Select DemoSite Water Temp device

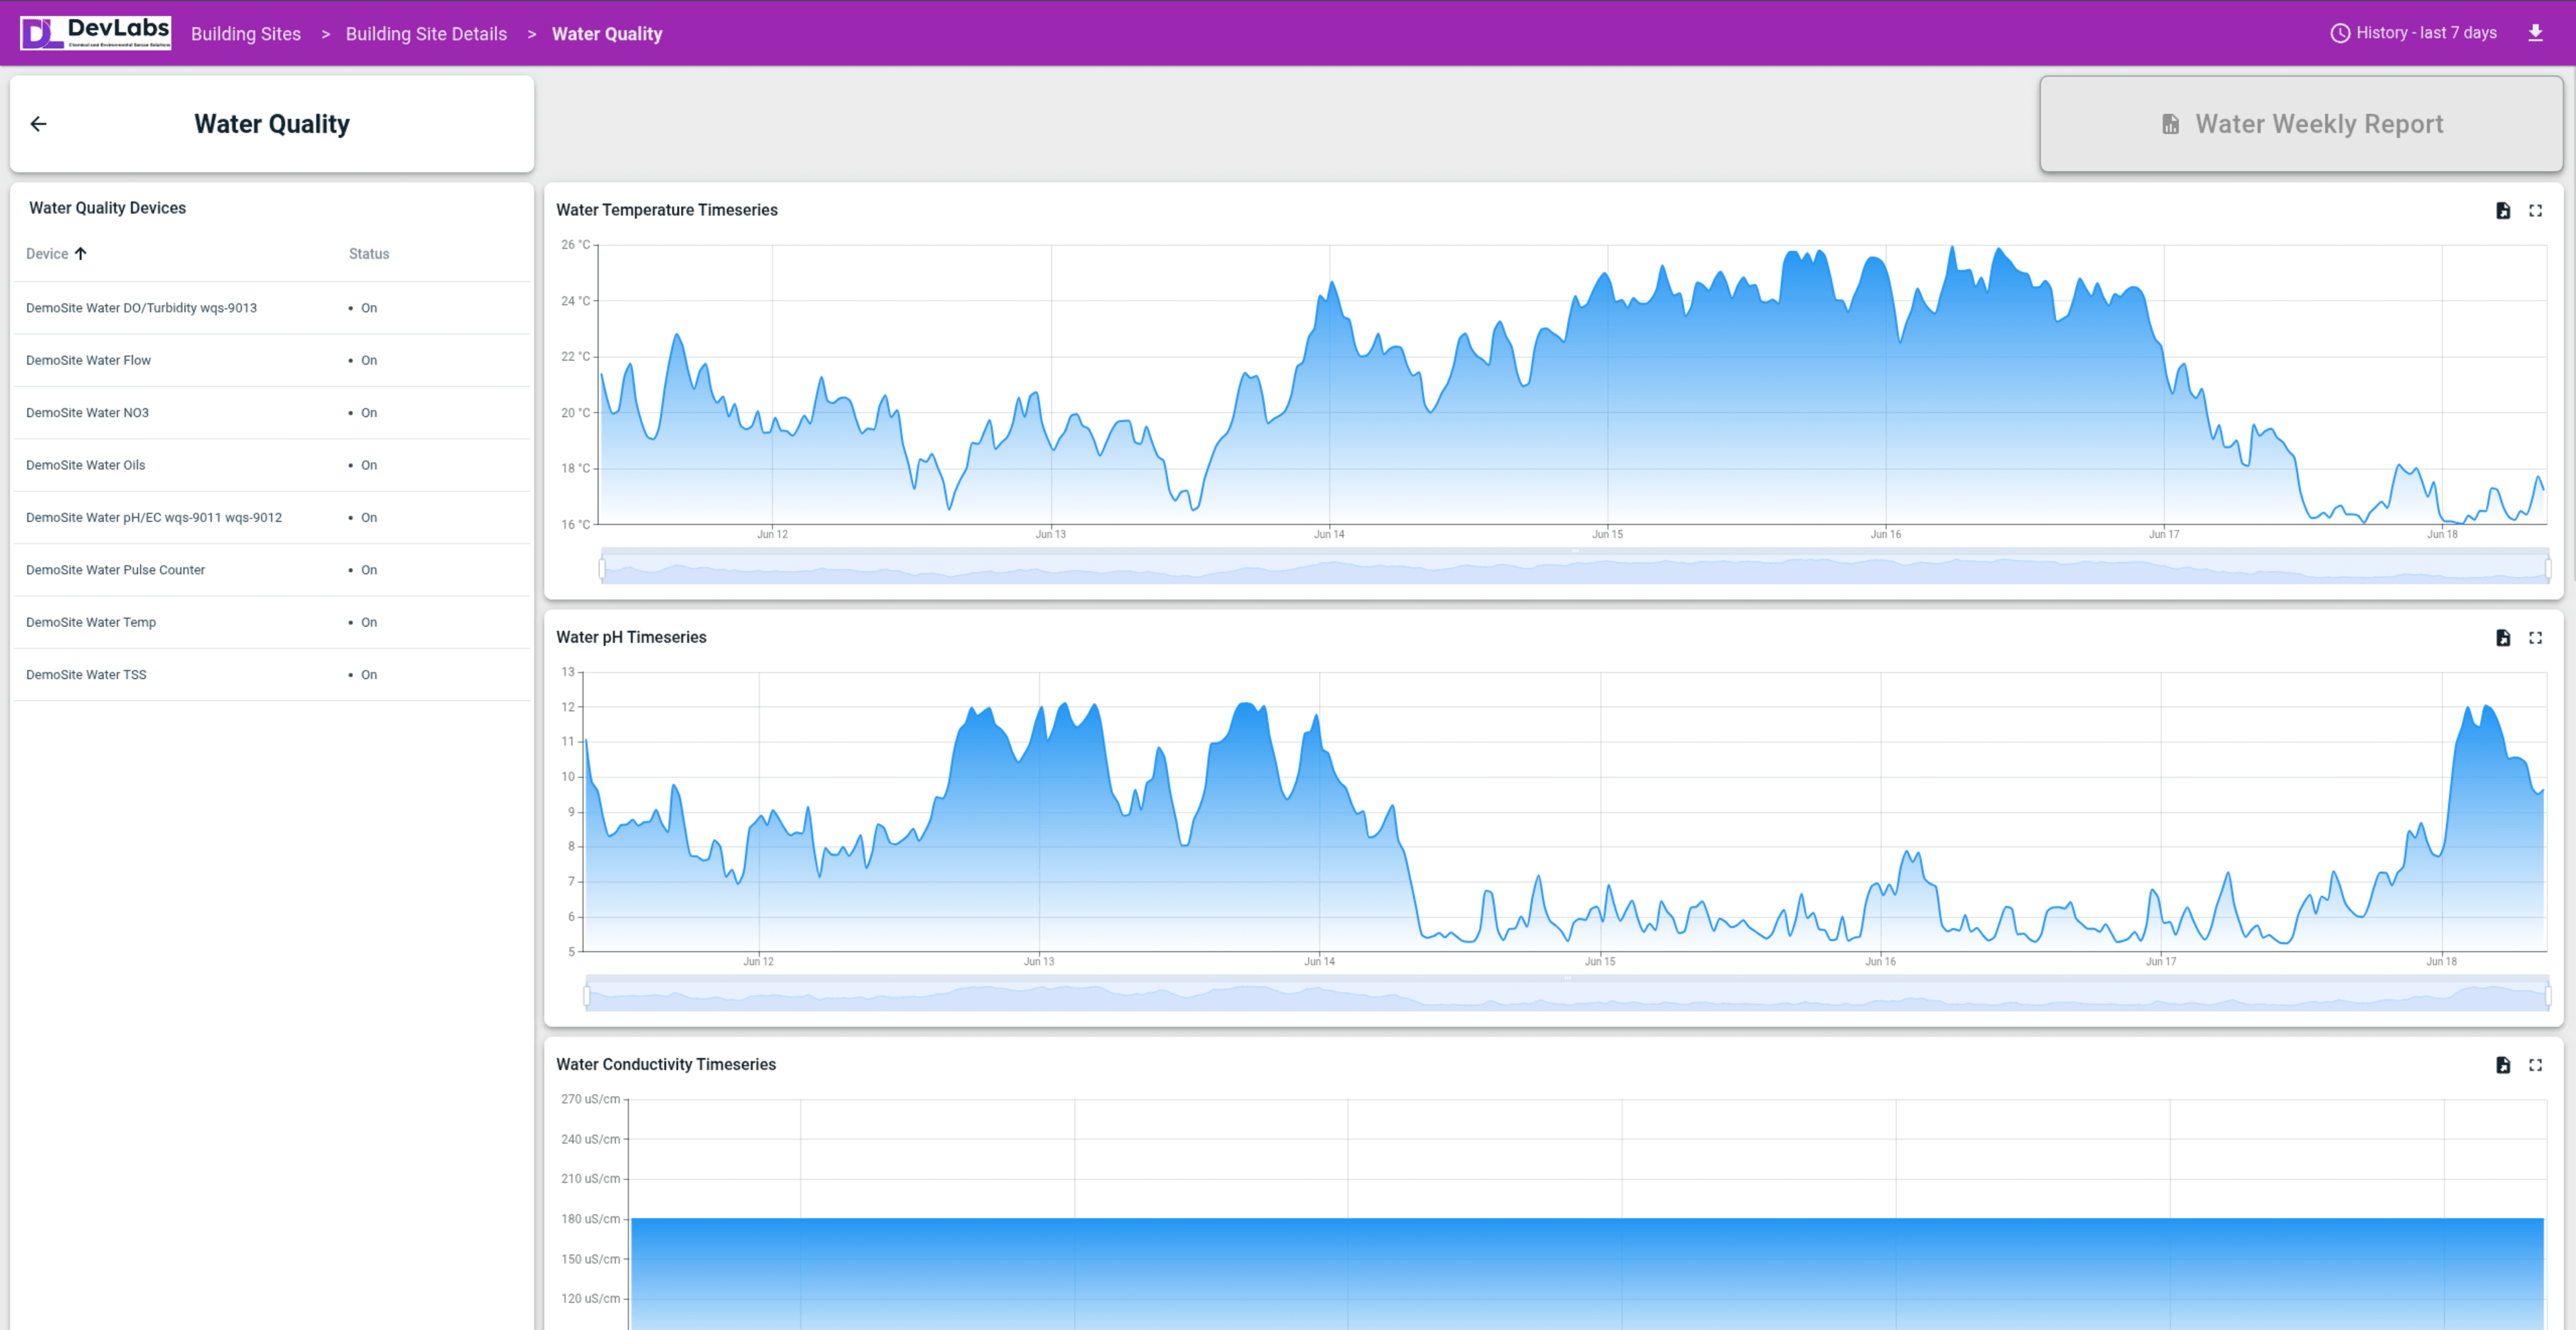click(272, 622)
